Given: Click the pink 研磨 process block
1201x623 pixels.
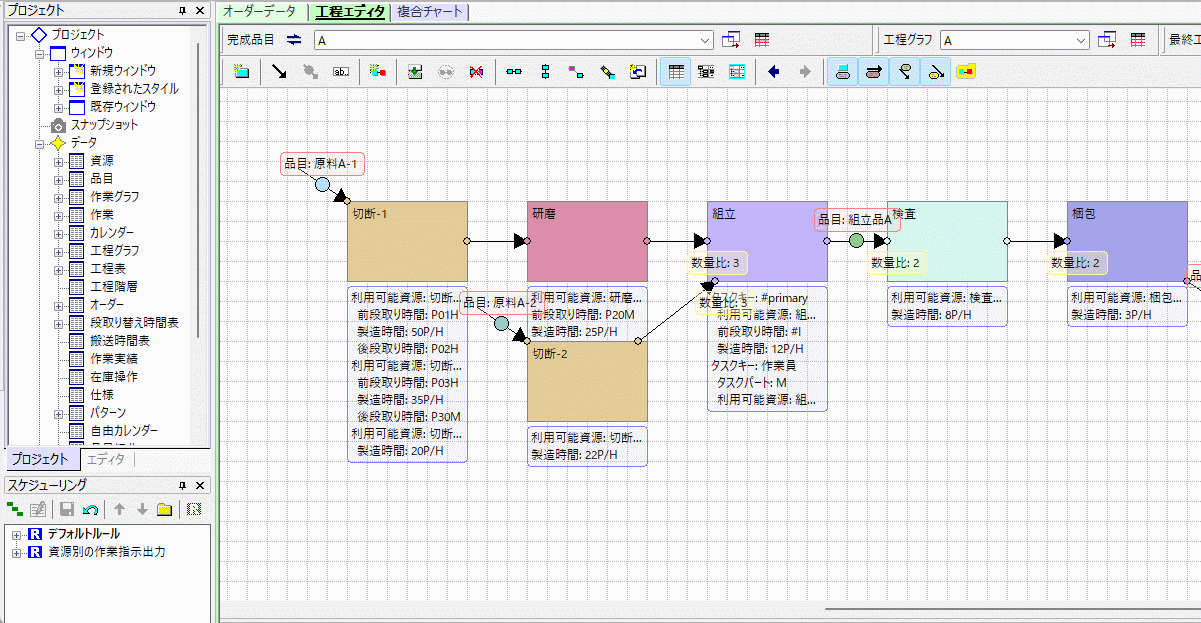Looking at the screenshot, I should (x=587, y=241).
